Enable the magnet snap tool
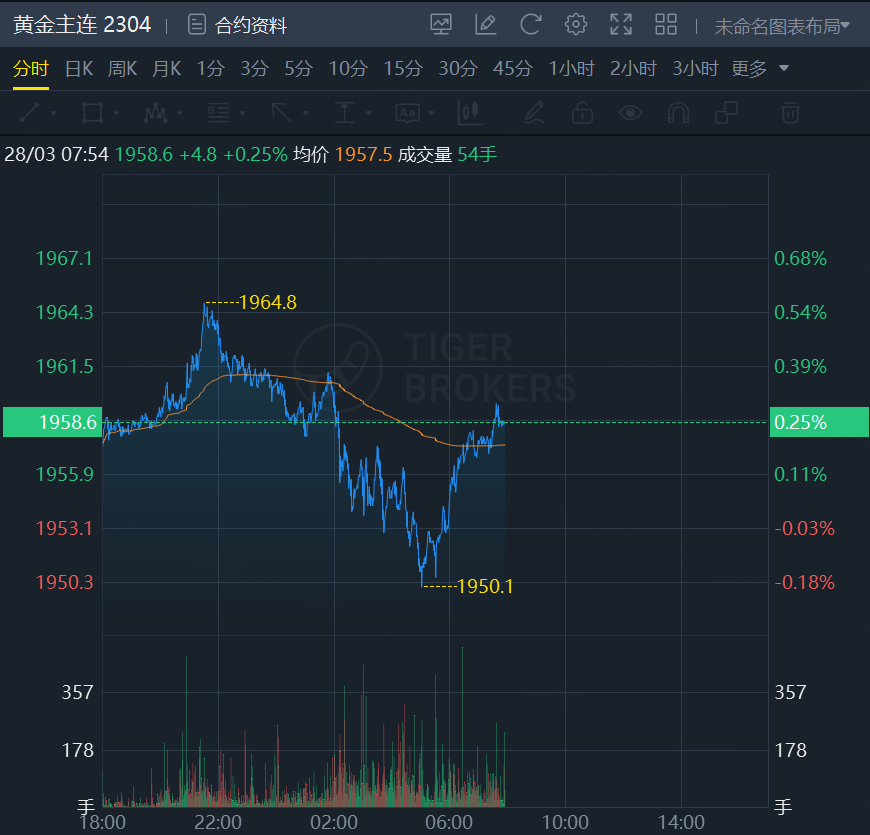The height and width of the screenshot is (835, 870). pos(678,113)
